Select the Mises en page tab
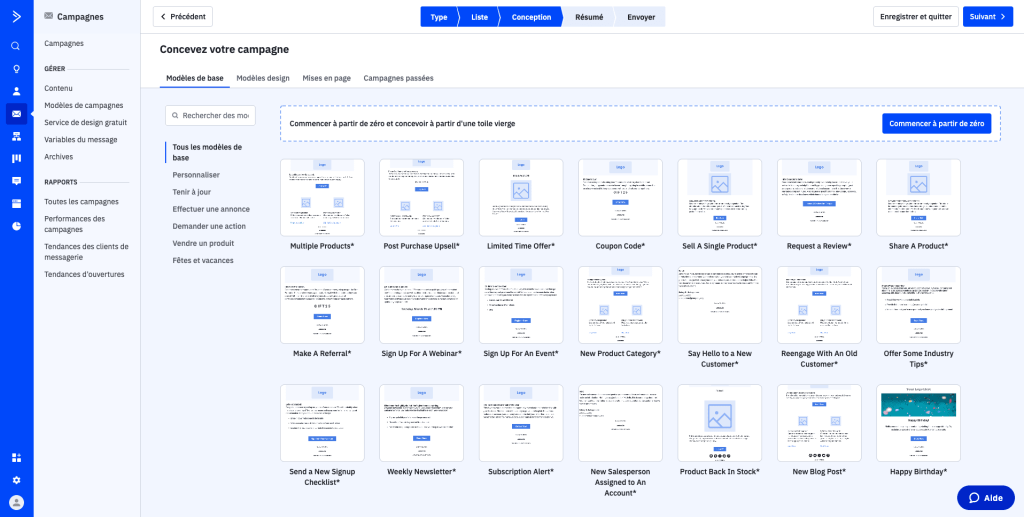This screenshot has width=1024, height=517. 326,78
